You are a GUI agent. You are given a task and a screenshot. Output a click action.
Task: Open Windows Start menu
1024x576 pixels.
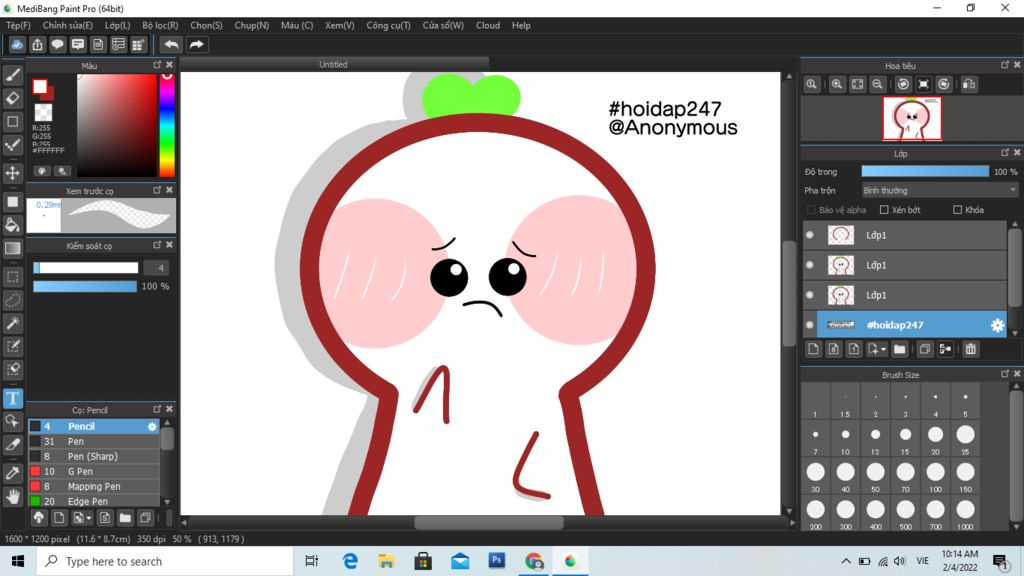18,561
